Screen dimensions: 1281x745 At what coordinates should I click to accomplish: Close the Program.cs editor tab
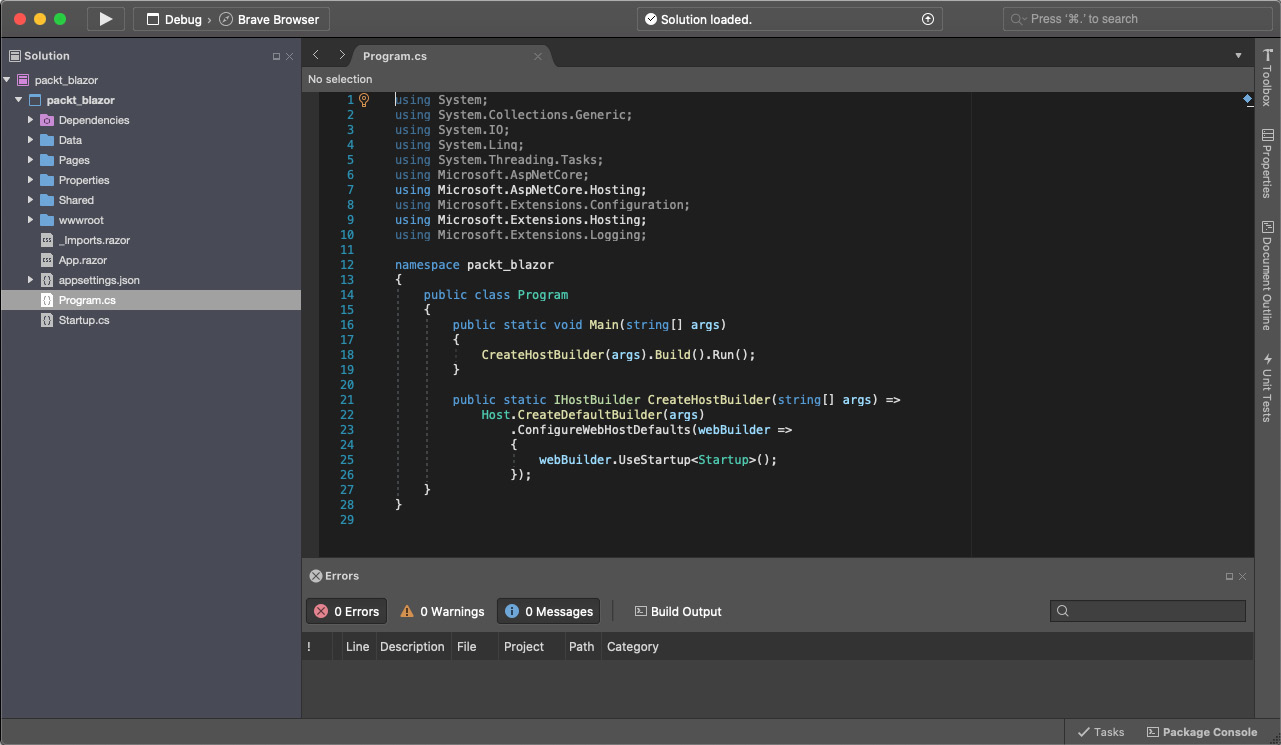pos(538,56)
